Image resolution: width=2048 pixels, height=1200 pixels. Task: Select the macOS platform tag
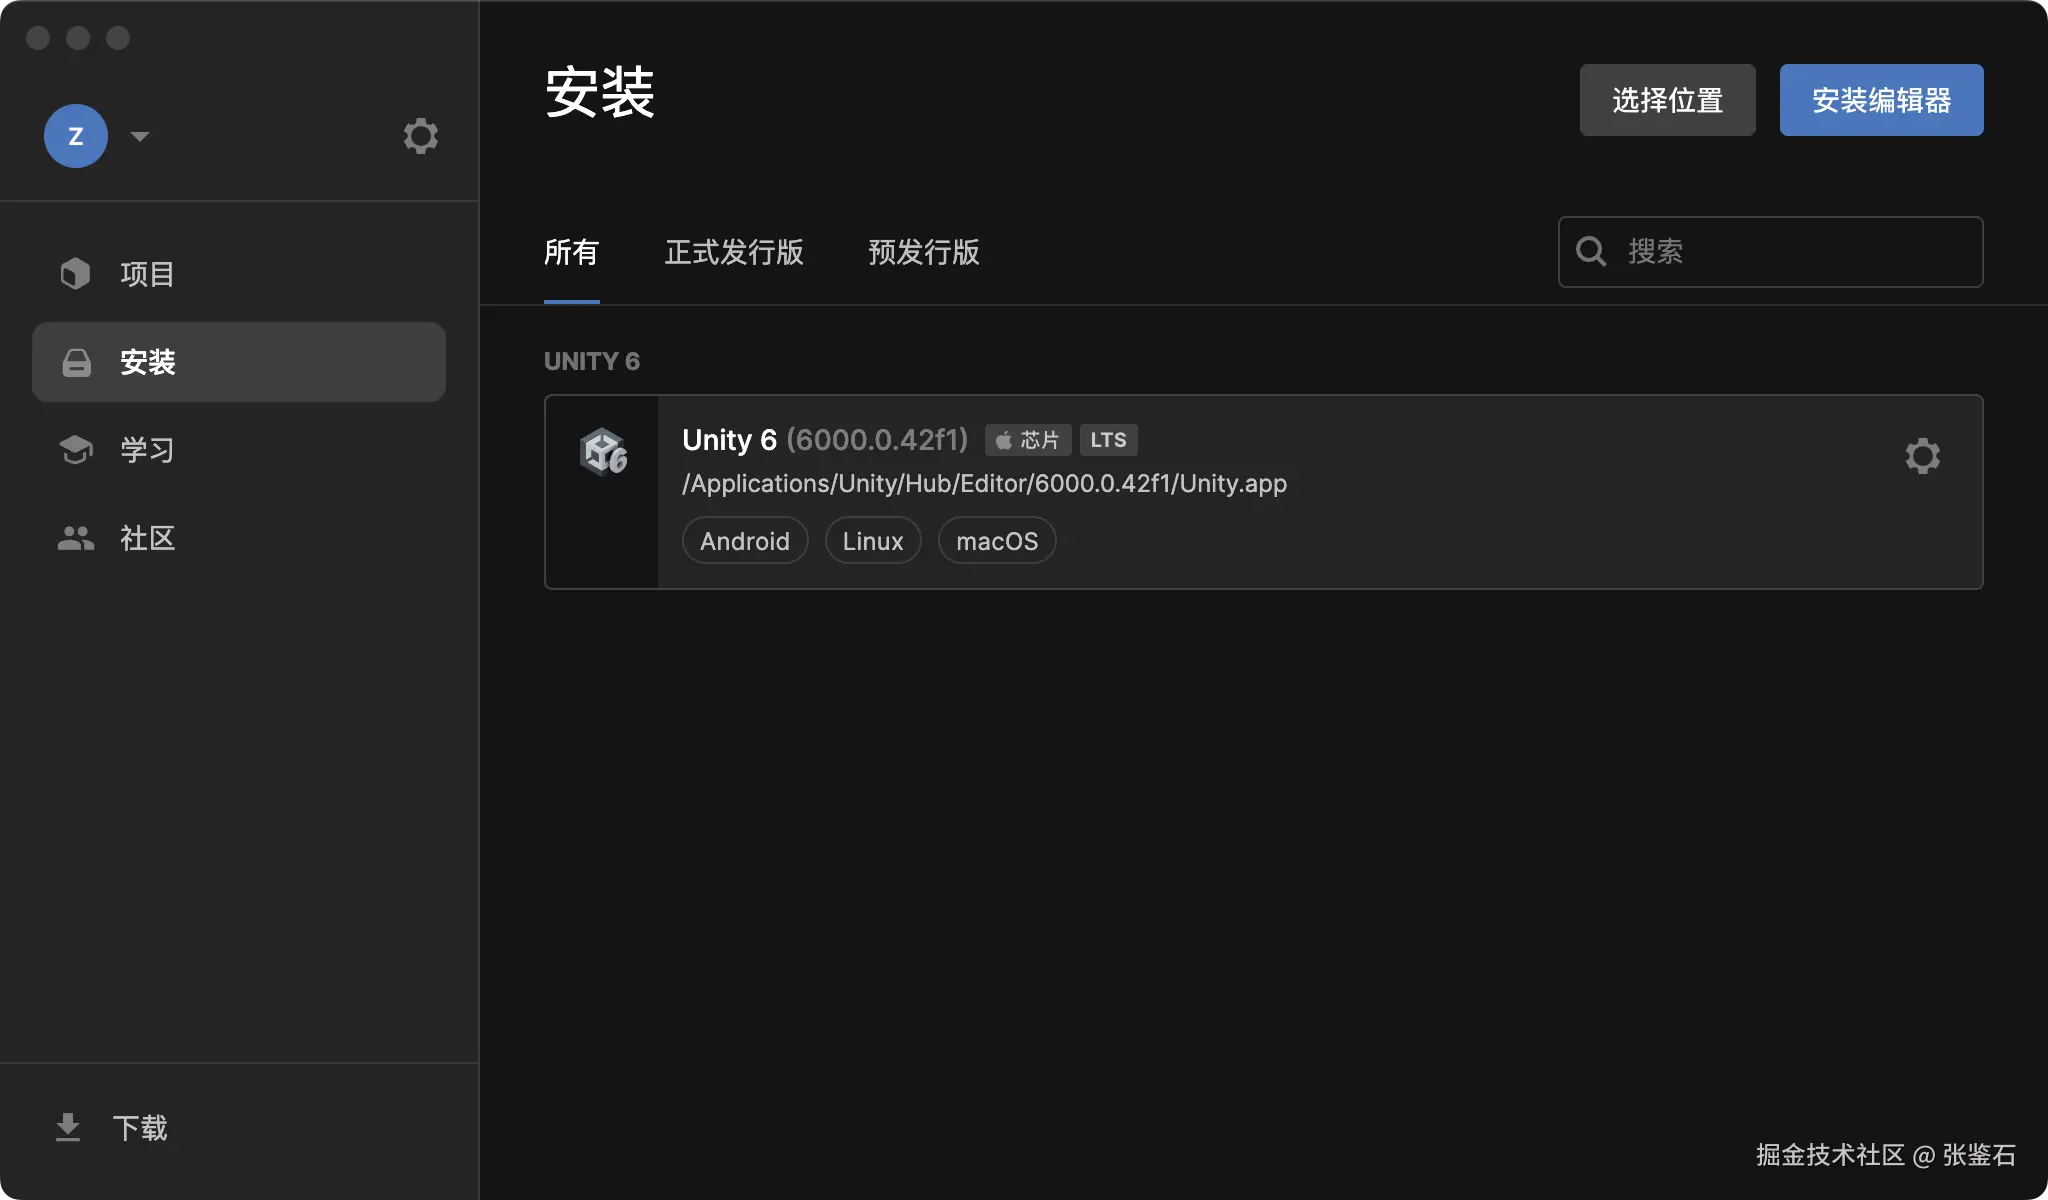click(x=997, y=540)
